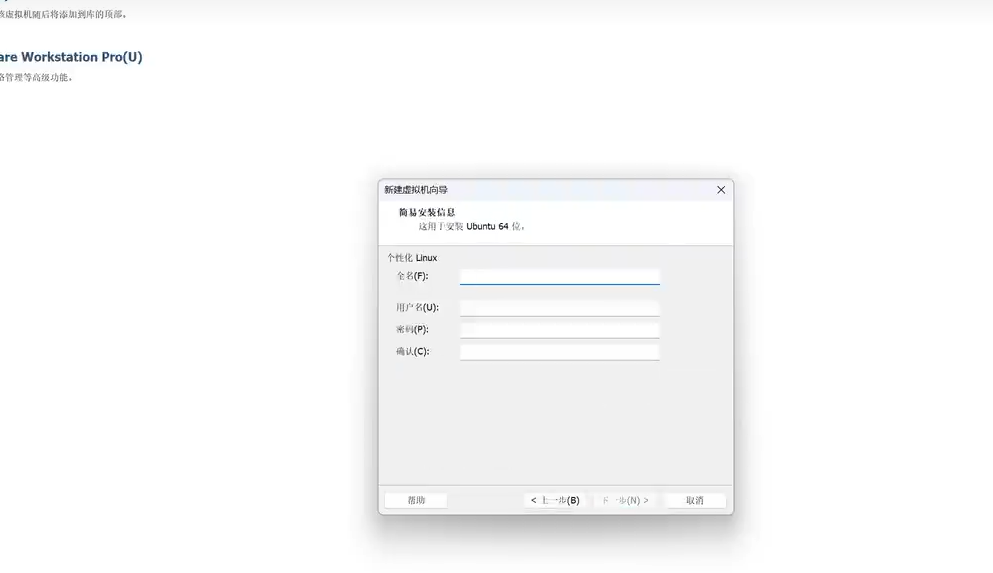Go back with 上一步(B) button
Viewport: 993px width, 573px height.
click(555, 500)
